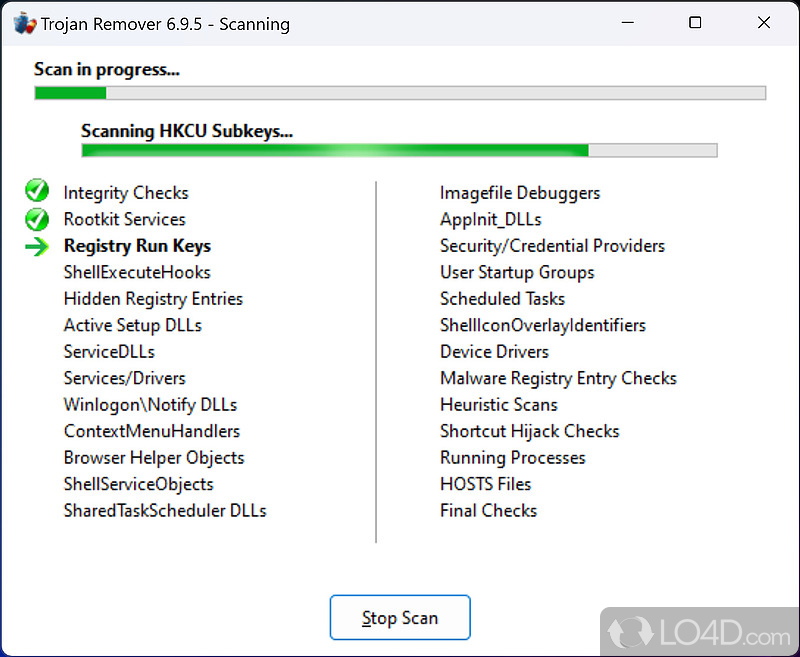
Task: Select the 'ShellIconOverlayIdentifiers' item
Action: tap(543, 325)
